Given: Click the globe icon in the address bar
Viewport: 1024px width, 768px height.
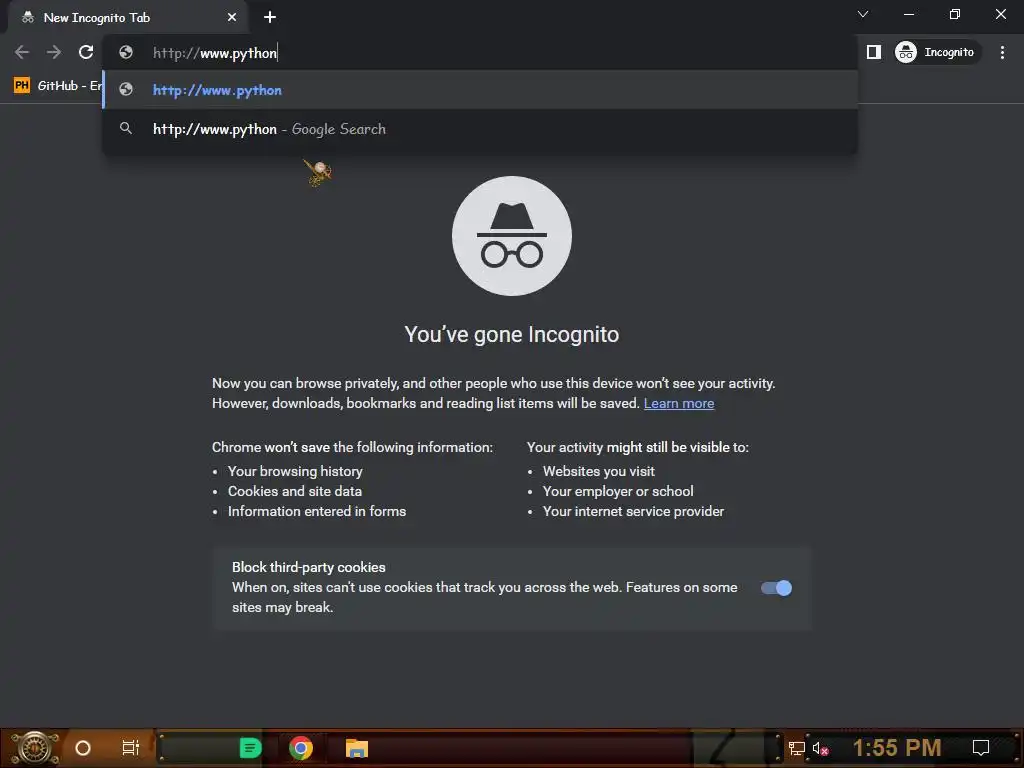Looking at the screenshot, I should (126, 52).
